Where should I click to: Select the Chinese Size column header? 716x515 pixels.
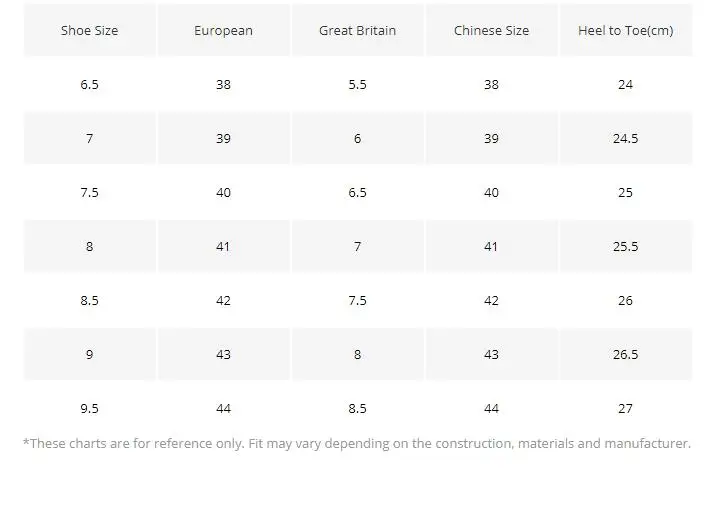pyautogui.click(x=491, y=31)
